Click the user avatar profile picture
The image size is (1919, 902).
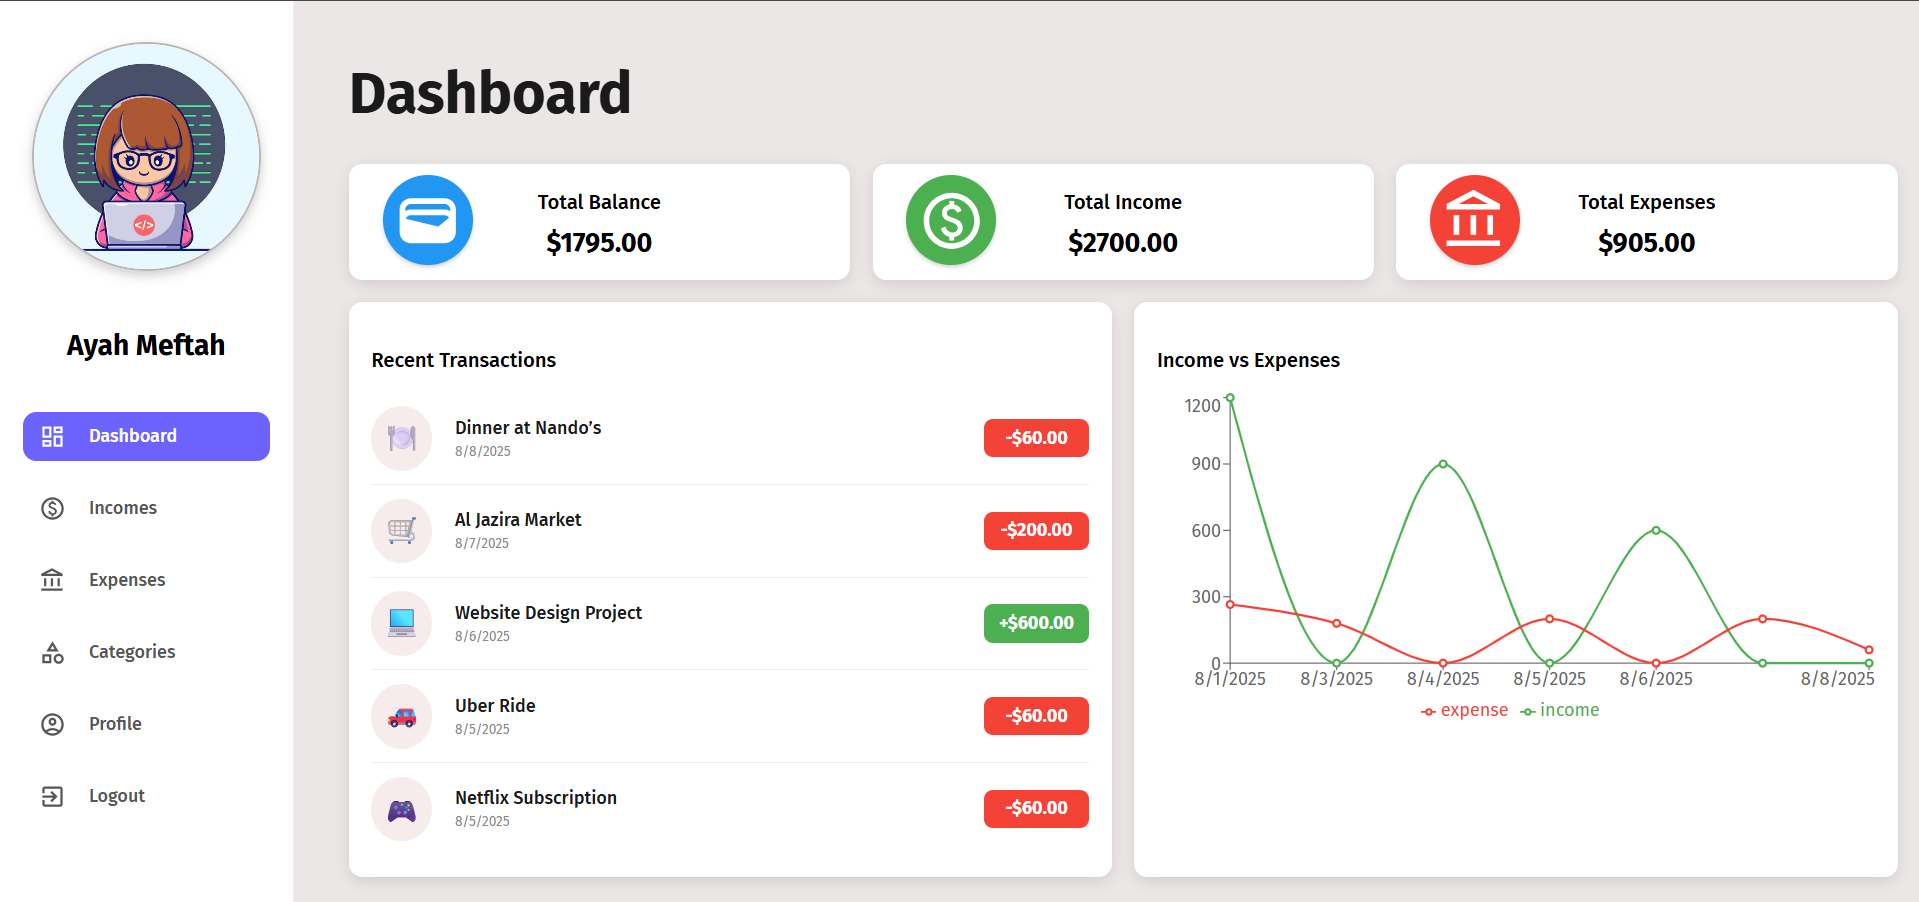tap(146, 156)
